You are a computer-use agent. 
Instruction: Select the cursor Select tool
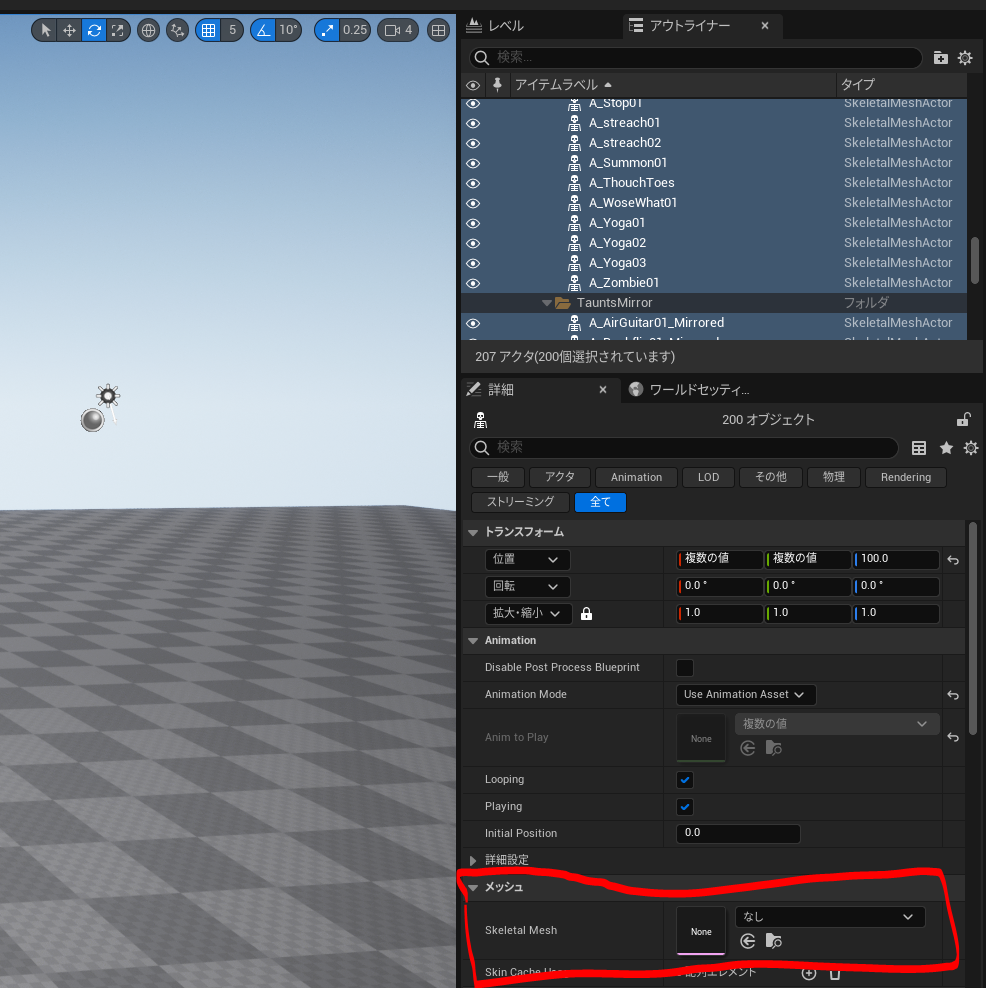(44, 30)
